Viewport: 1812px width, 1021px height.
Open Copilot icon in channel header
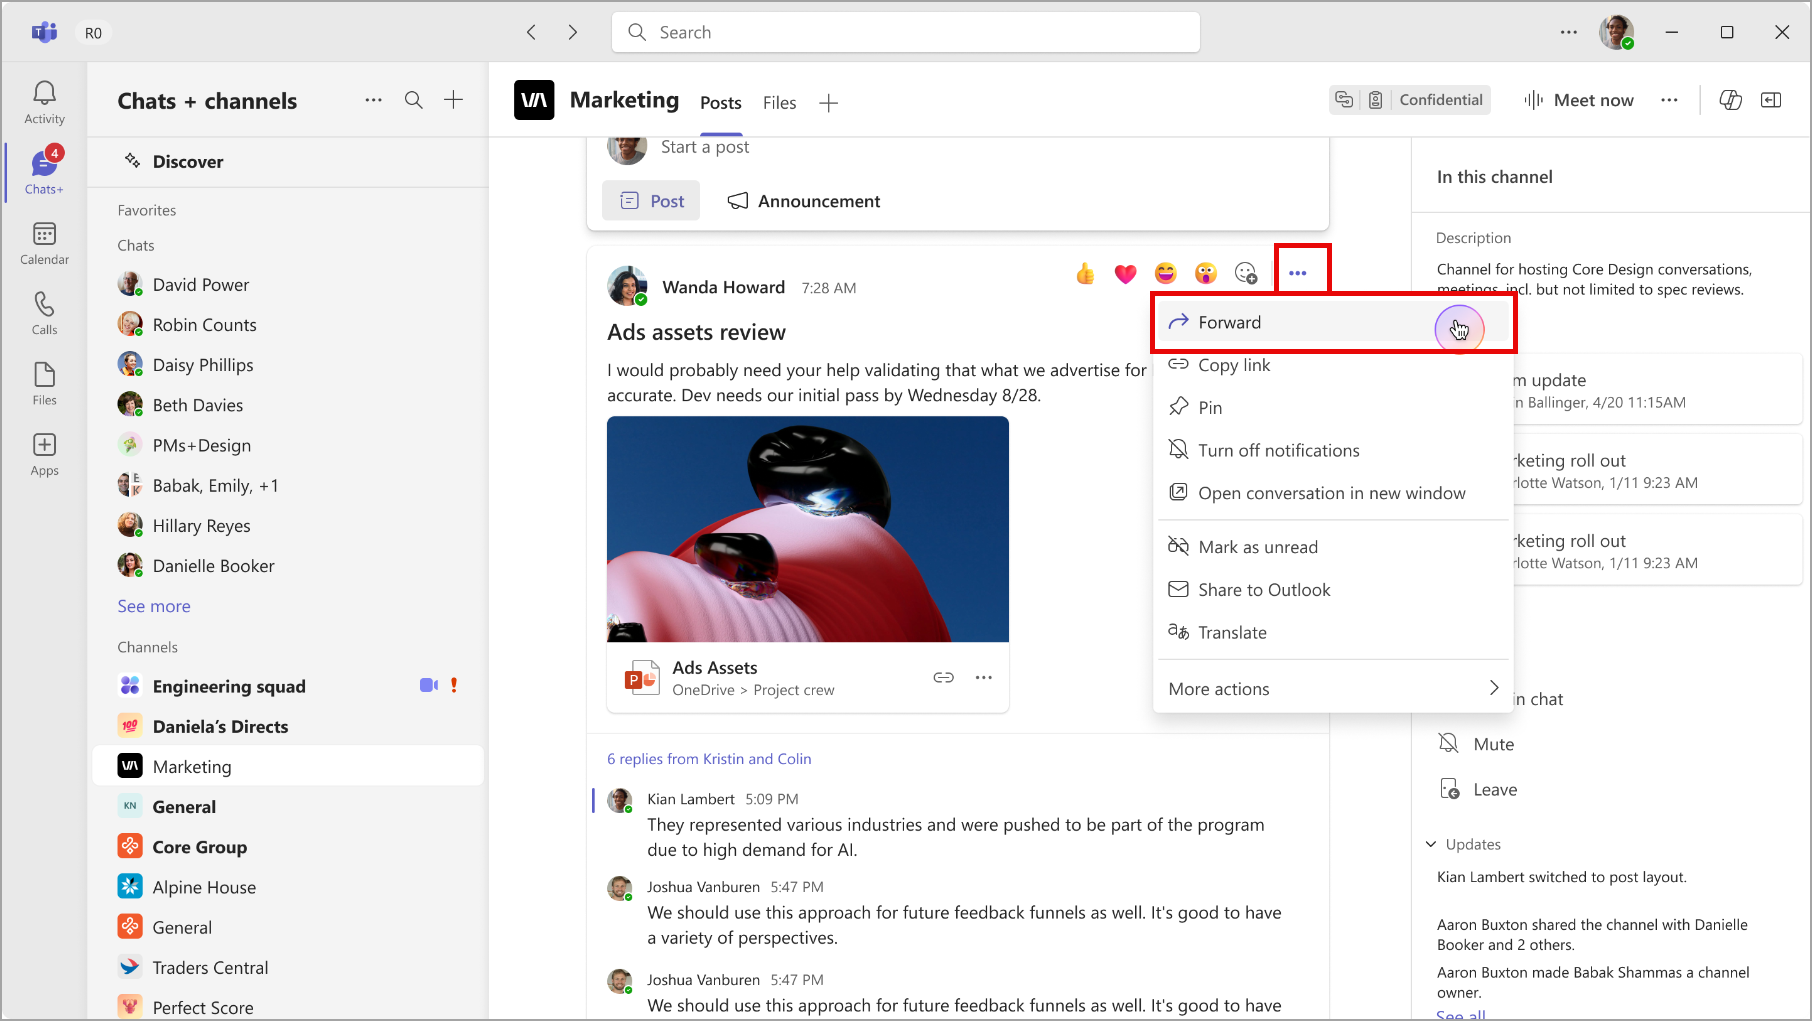1730,100
